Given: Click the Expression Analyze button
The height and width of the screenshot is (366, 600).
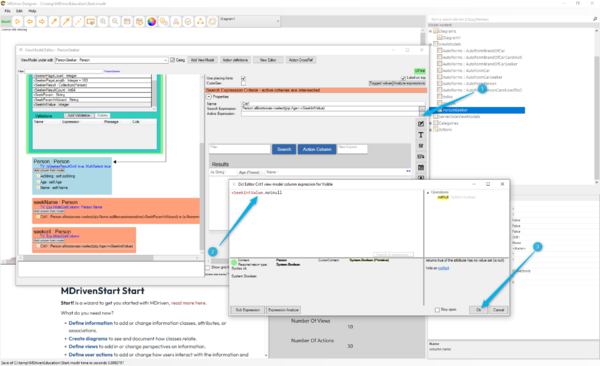Looking at the screenshot, I should 284,310.
